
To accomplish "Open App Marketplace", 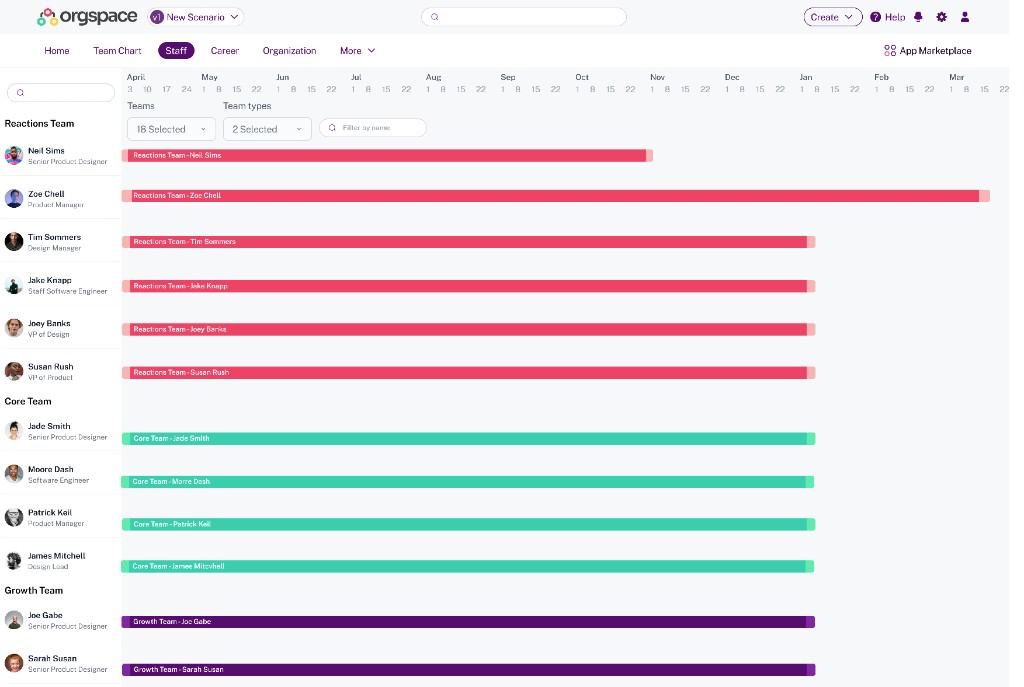I will (x=927, y=50).
